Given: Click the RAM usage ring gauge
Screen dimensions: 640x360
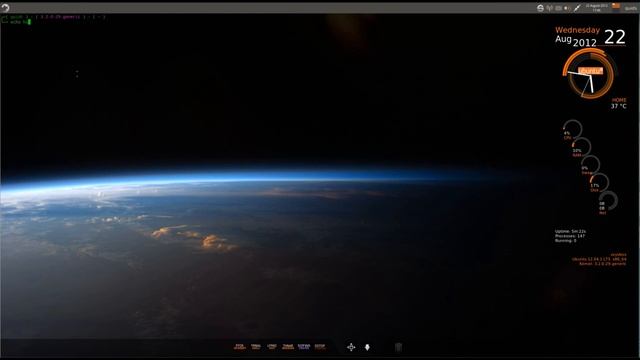Looking at the screenshot, I should 581,147.
